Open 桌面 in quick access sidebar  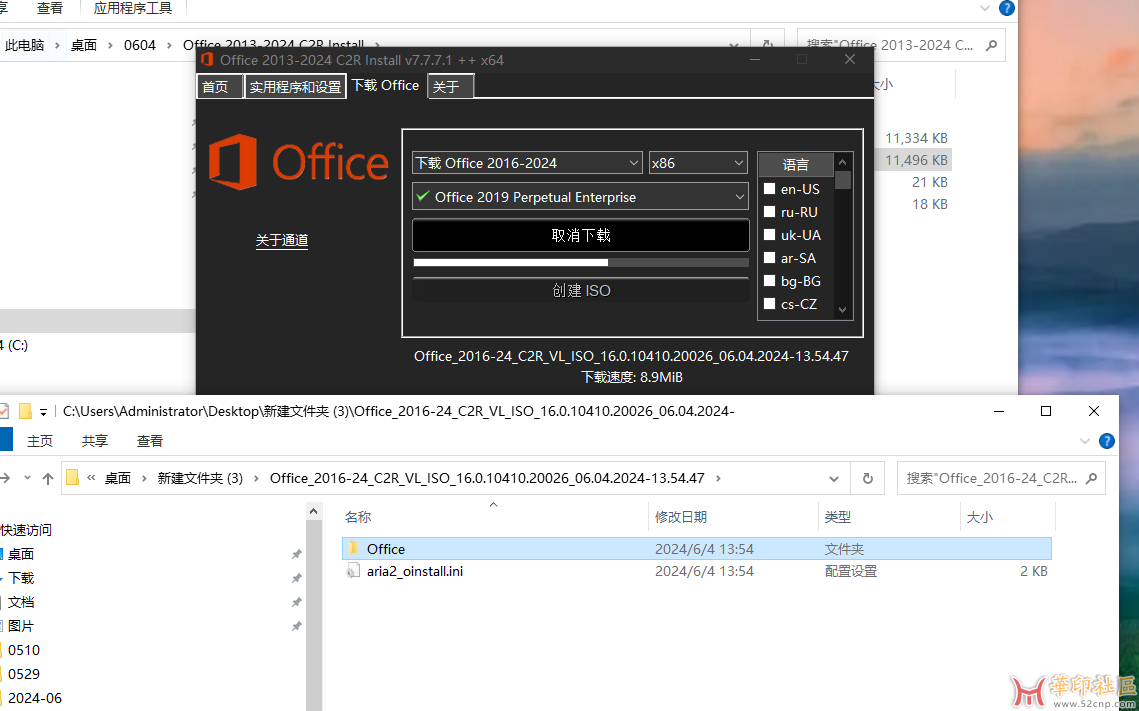[x=21, y=554]
